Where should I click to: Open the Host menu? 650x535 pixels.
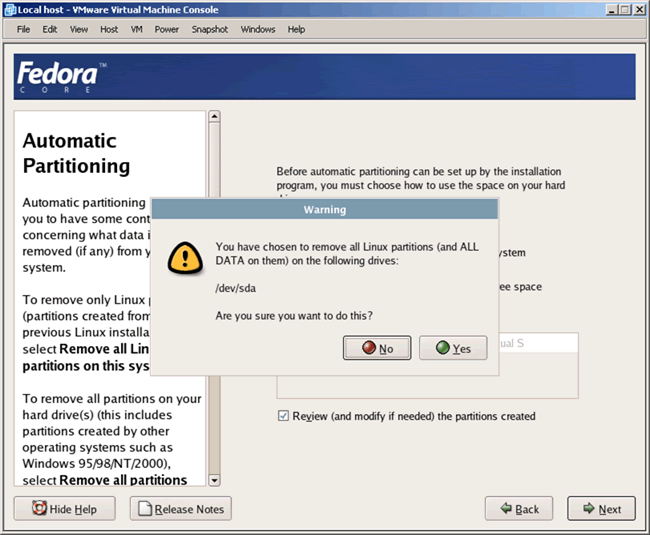[x=109, y=29]
